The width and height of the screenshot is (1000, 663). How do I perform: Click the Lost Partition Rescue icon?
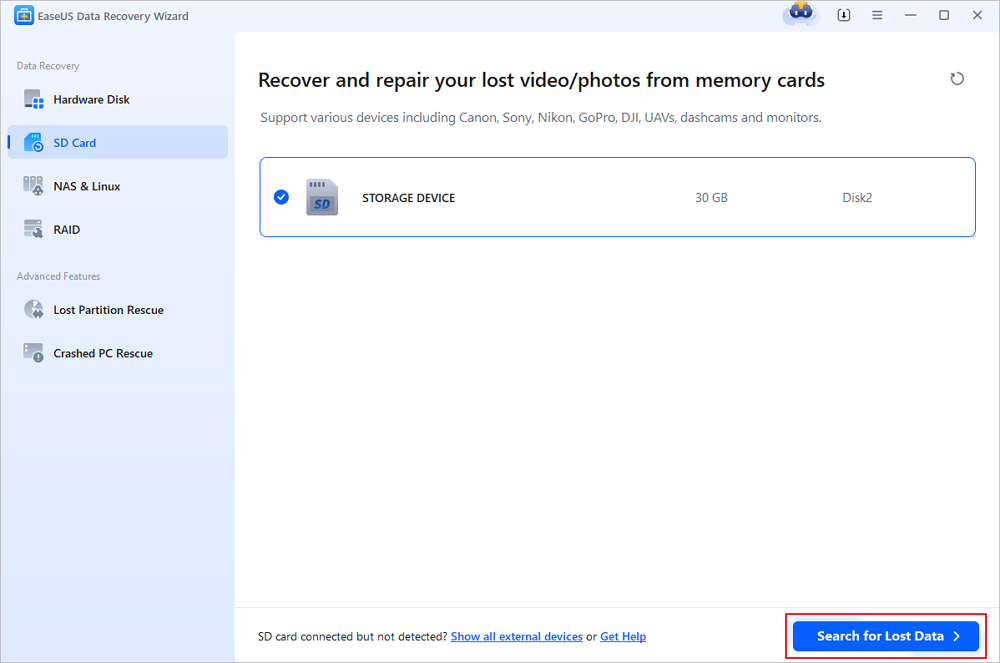click(33, 310)
